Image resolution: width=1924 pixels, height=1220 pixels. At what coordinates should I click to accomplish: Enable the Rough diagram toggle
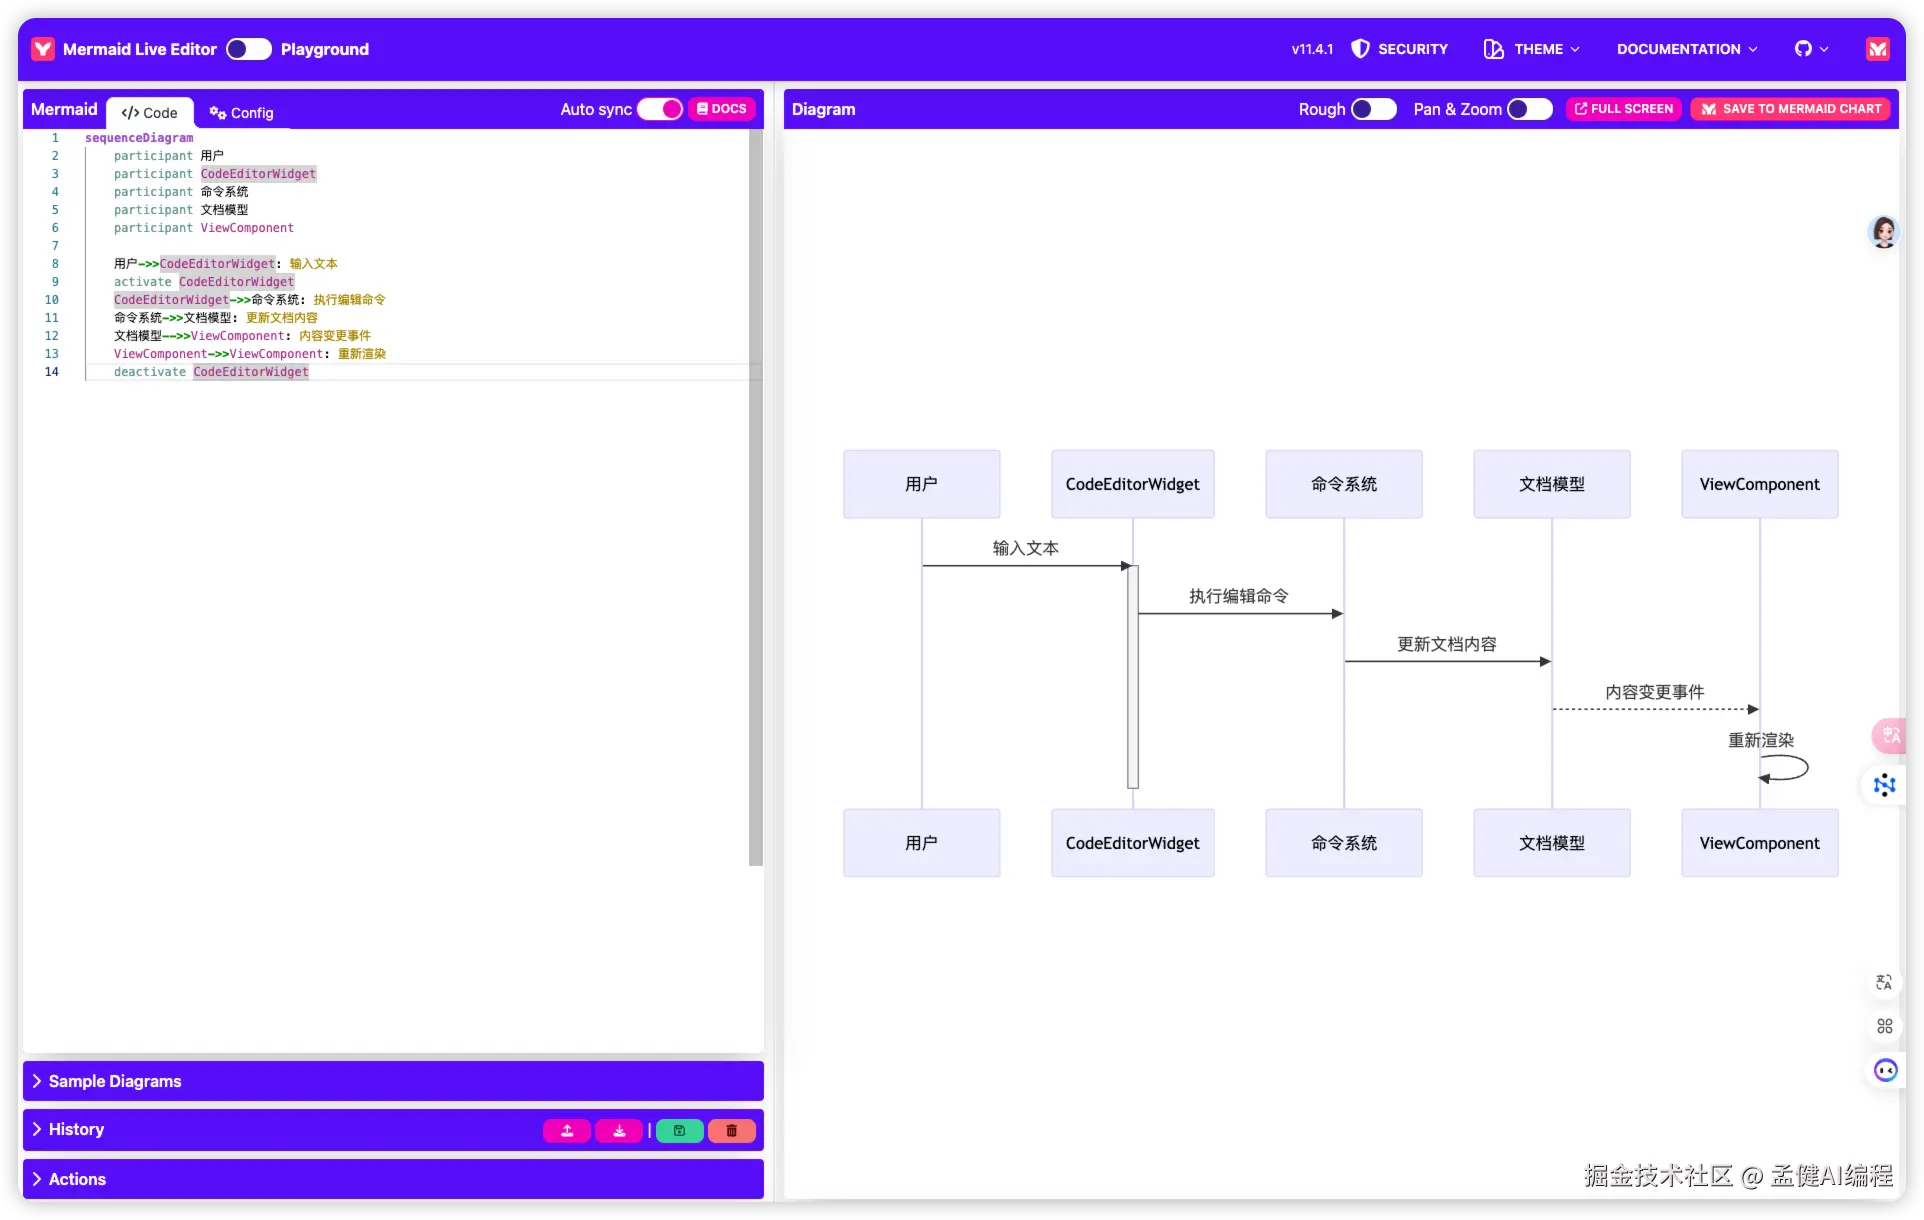(x=1373, y=109)
